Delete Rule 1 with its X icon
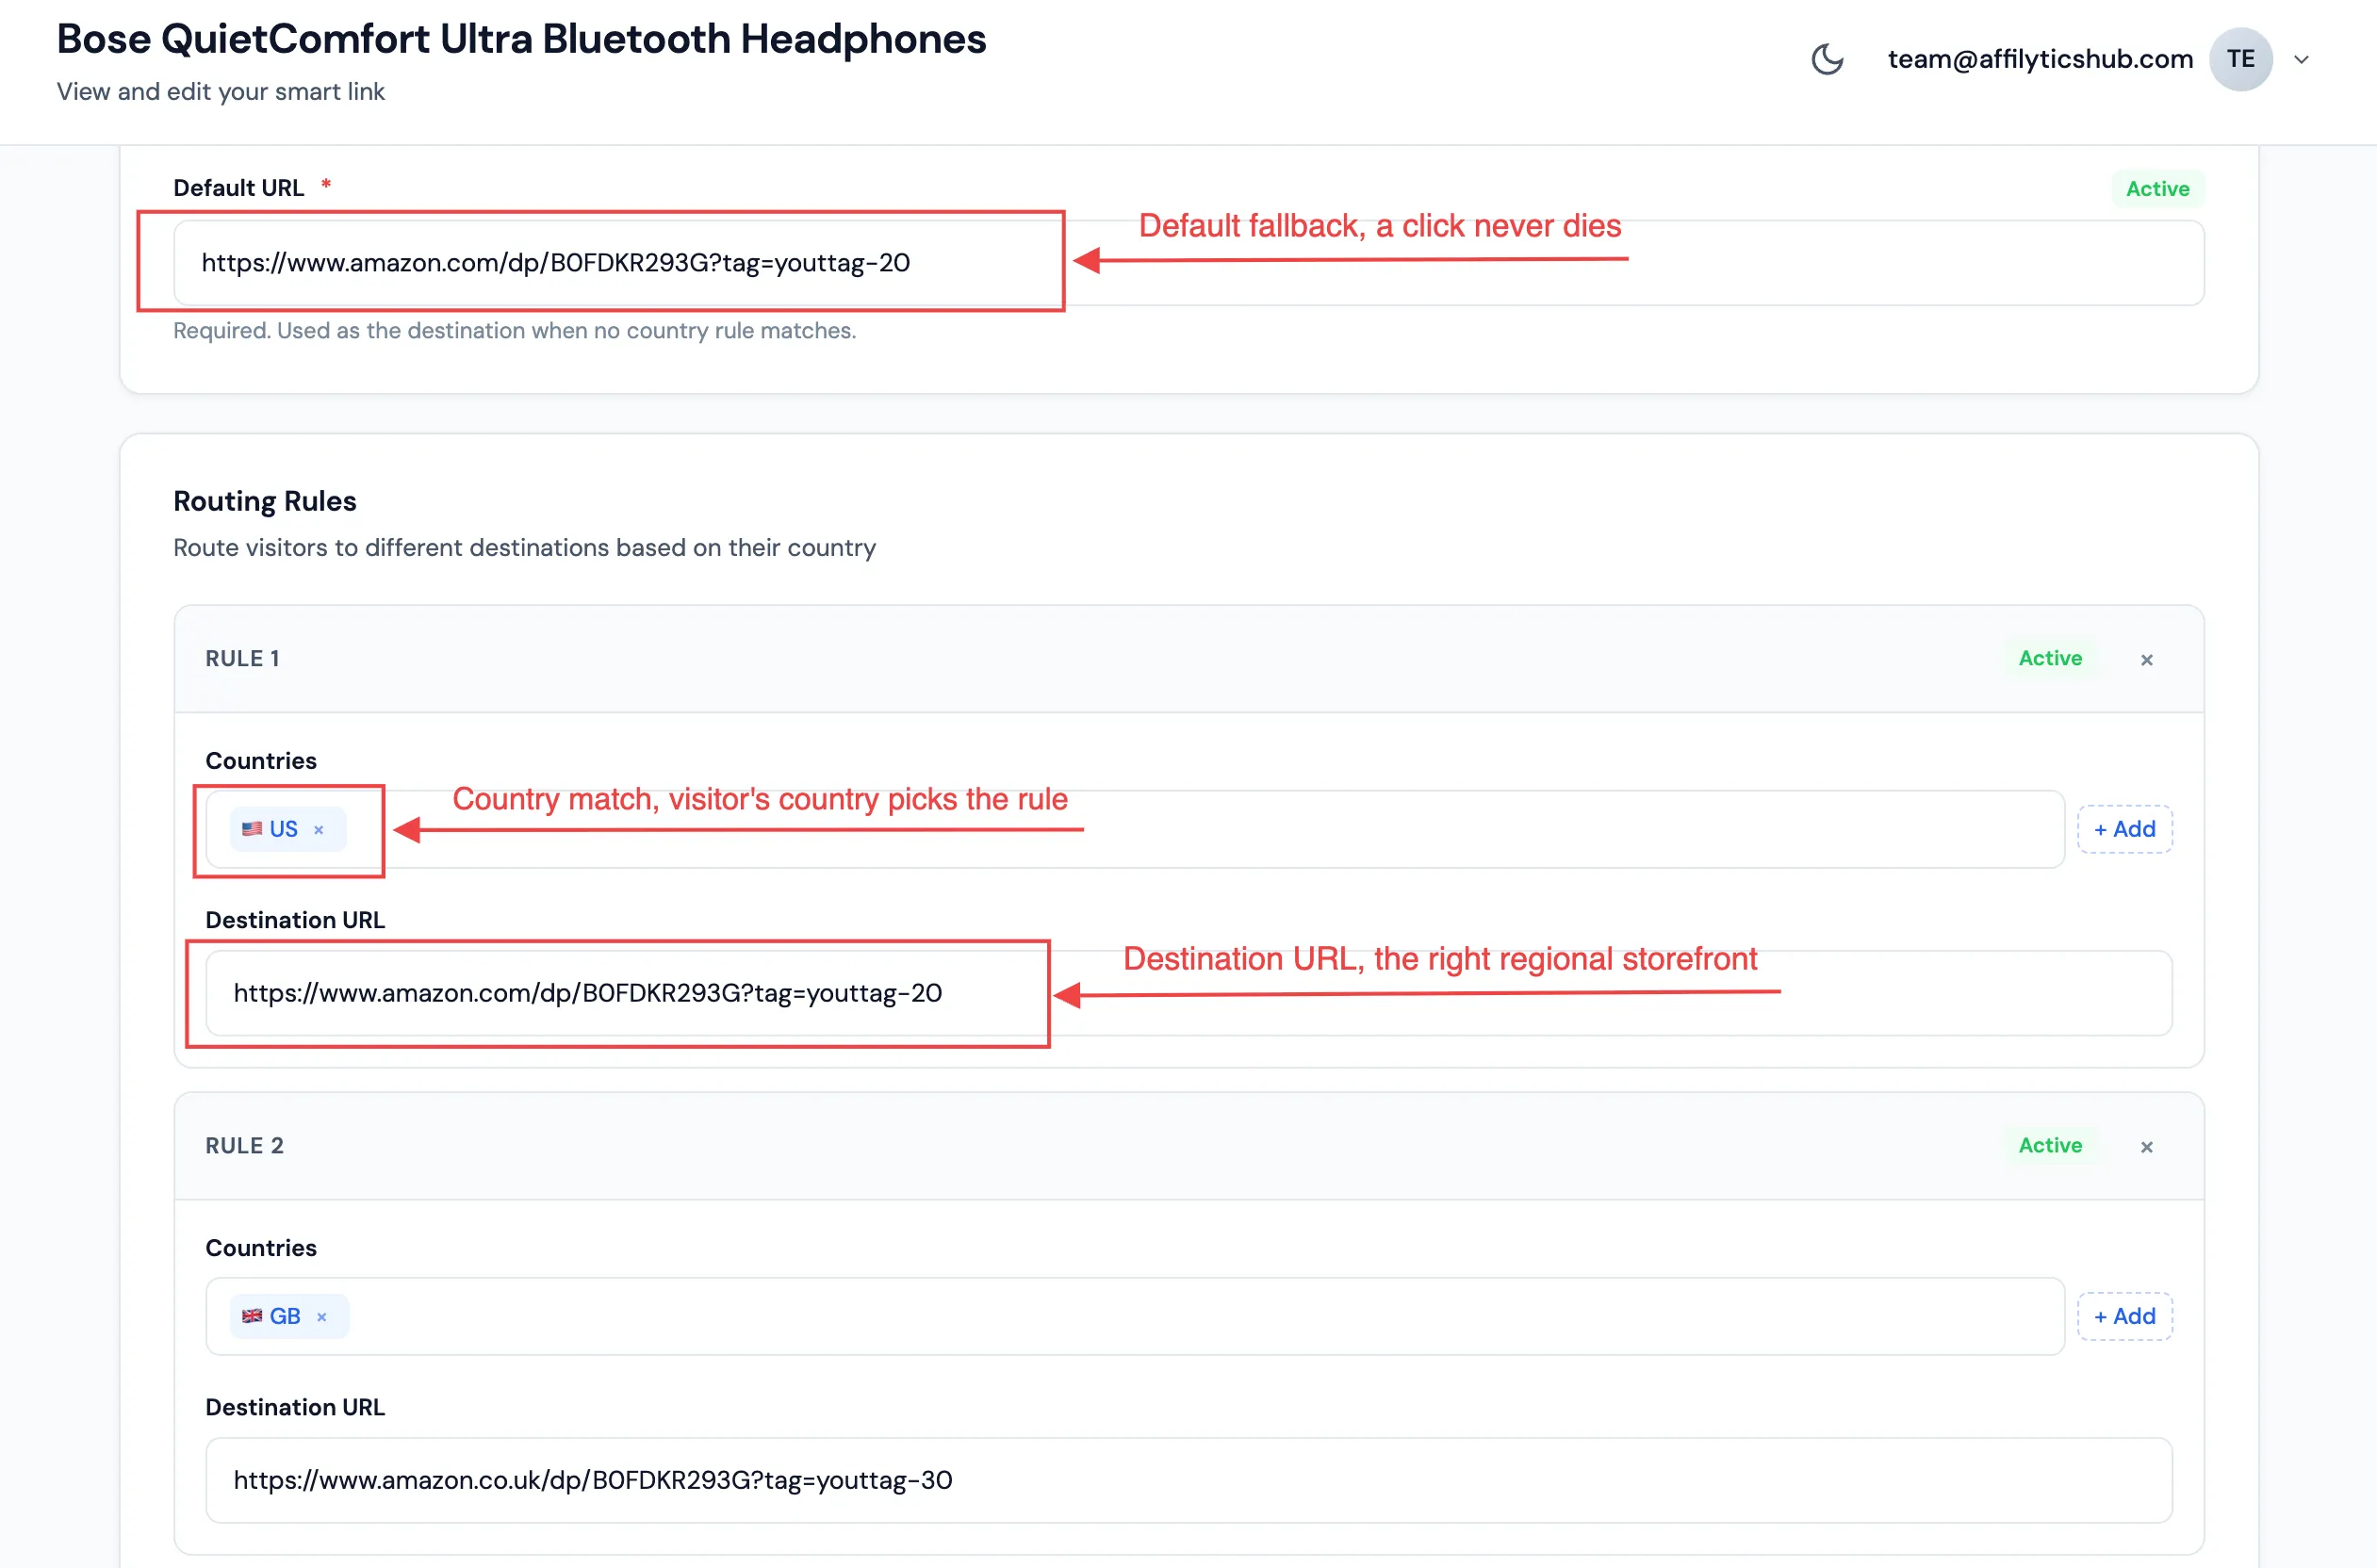Image resolution: width=2377 pixels, height=1568 pixels. point(2146,659)
